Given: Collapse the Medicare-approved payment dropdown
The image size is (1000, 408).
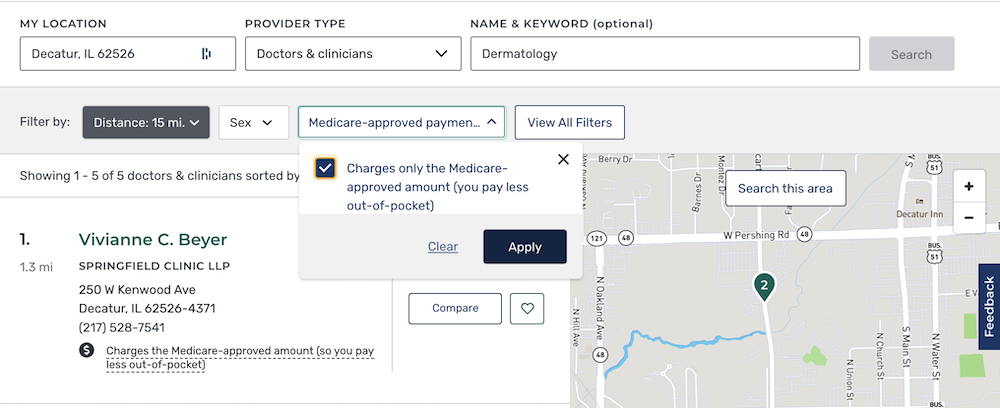Looking at the screenshot, I should pyautogui.click(x=402, y=122).
